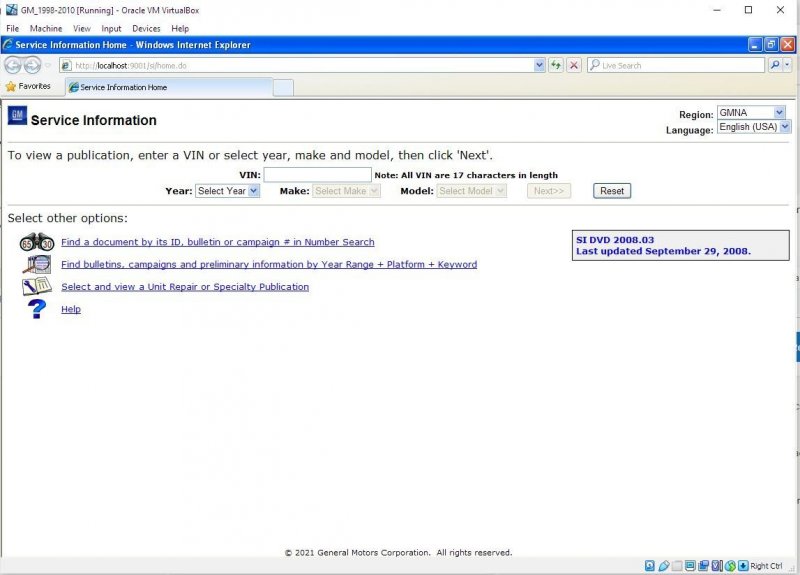The width and height of the screenshot is (800, 575).
Task: Open the Language English (USA) dropdown
Action: pyautogui.click(x=753, y=127)
